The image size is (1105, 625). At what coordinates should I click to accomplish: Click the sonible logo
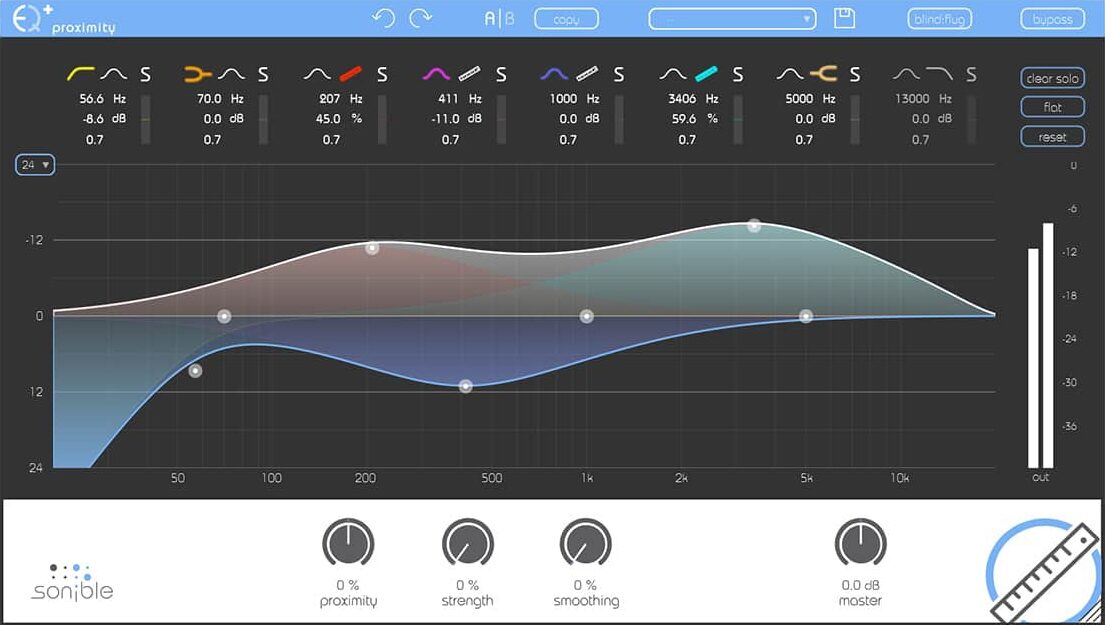click(x=72, y=582)
